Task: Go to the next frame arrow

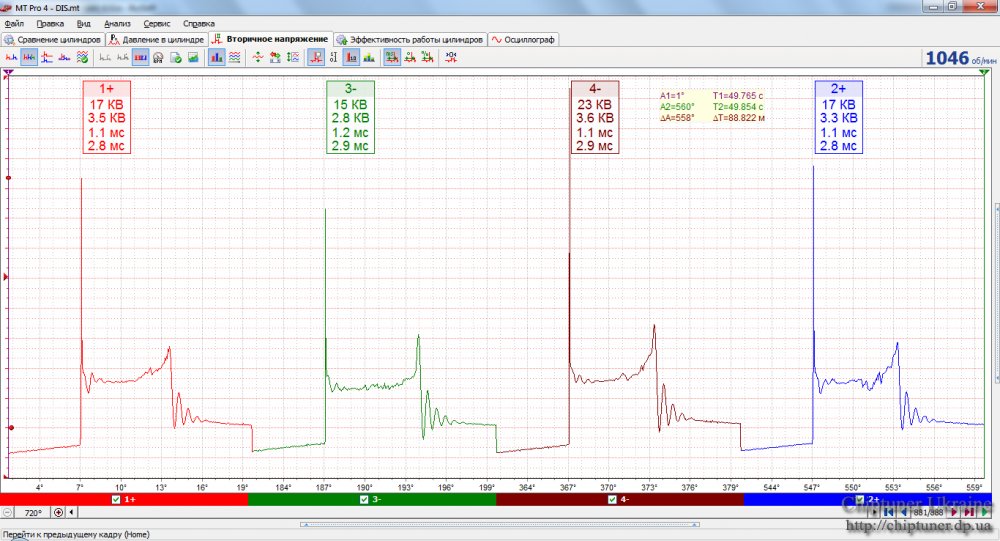Action: point(954,512)
